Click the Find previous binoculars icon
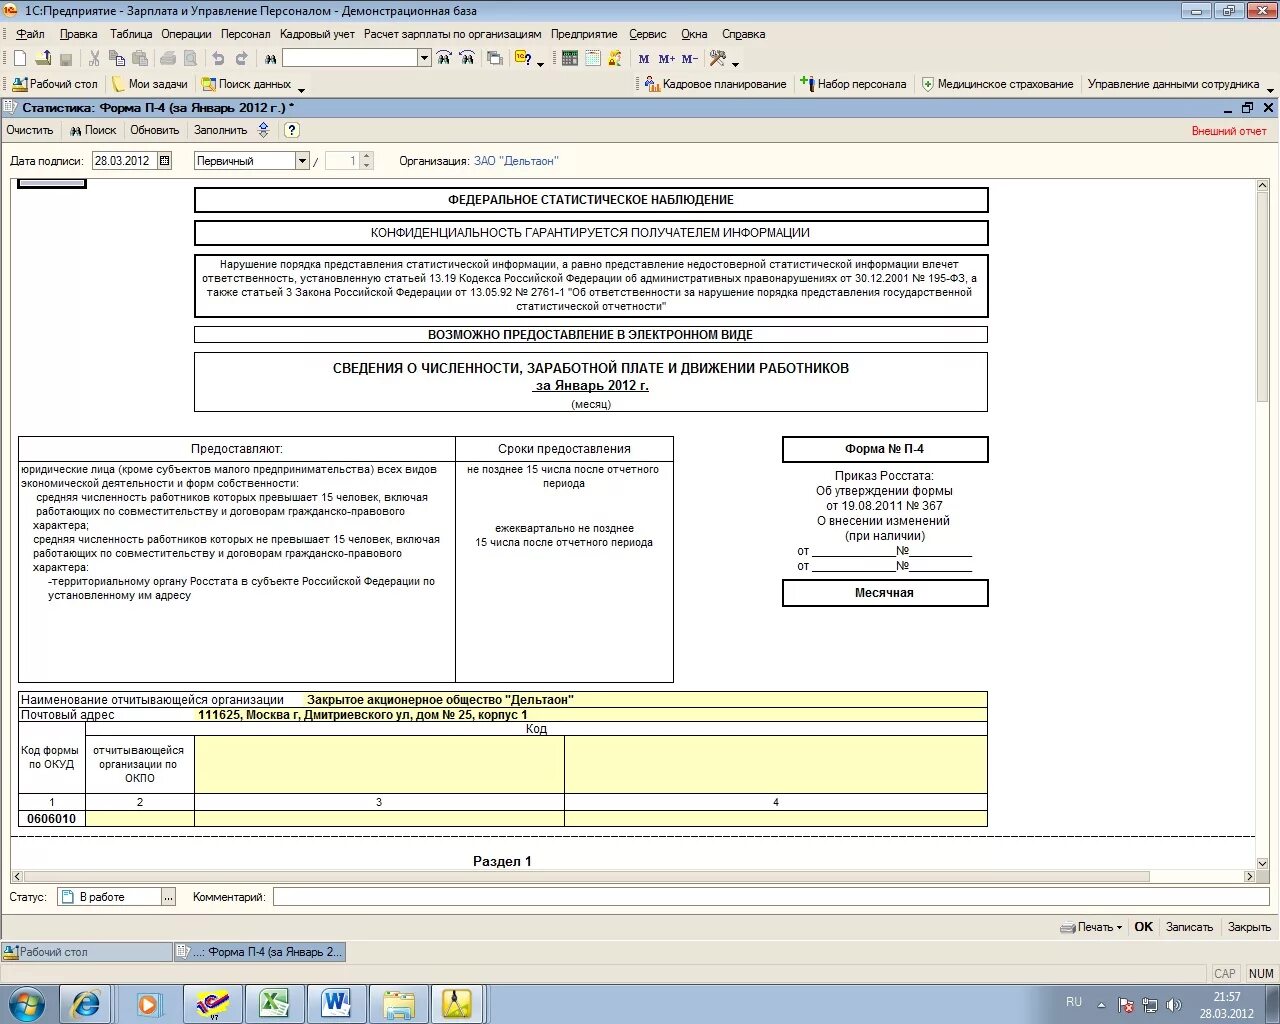 (467, 59)
